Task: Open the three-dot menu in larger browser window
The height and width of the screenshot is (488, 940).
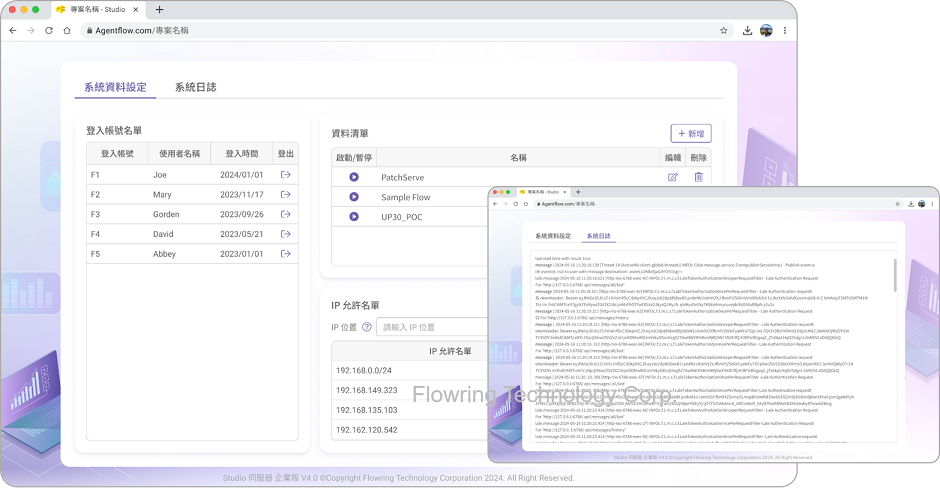Action: 785,30
